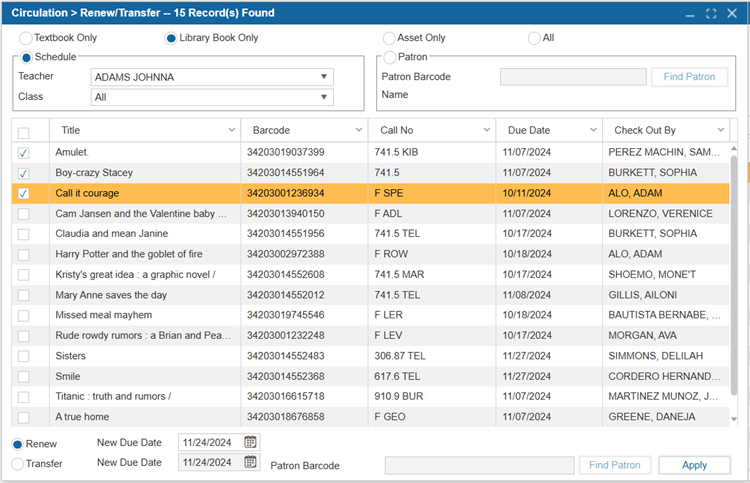Focus the top Patron Barcode field
750x483 pixels.
pos(573,77)
